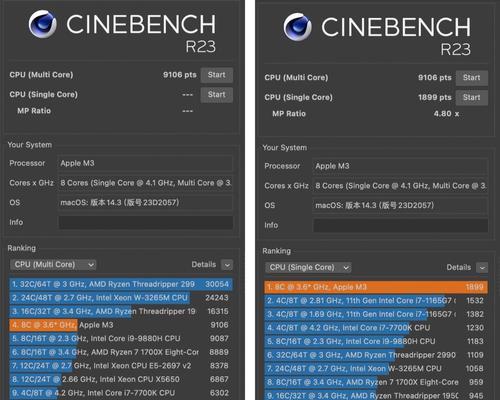The image size is (500, 400).
Task: Expand Details arrow in right ranking panel
Action: click(x=482, y=268)
